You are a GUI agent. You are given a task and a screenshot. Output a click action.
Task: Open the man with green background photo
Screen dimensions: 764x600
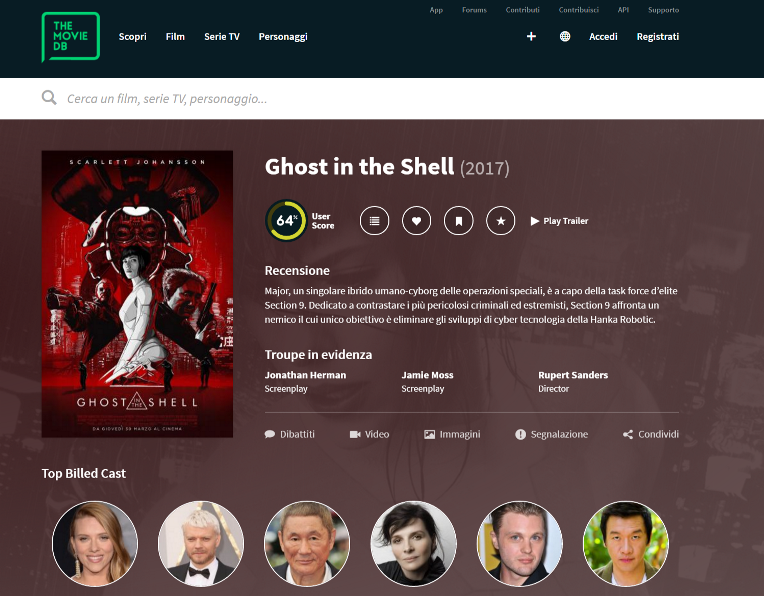(626, 543)
